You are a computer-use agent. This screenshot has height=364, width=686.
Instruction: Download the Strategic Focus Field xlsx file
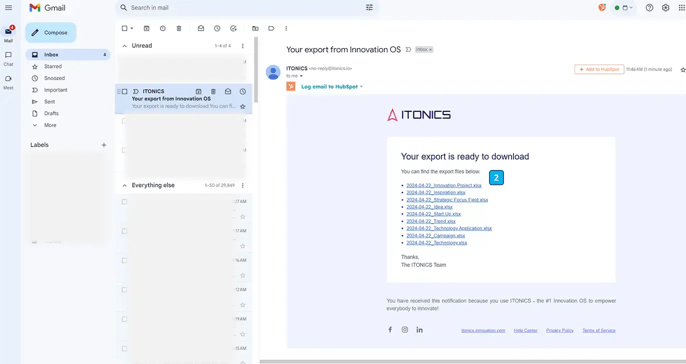click(447, 200)
